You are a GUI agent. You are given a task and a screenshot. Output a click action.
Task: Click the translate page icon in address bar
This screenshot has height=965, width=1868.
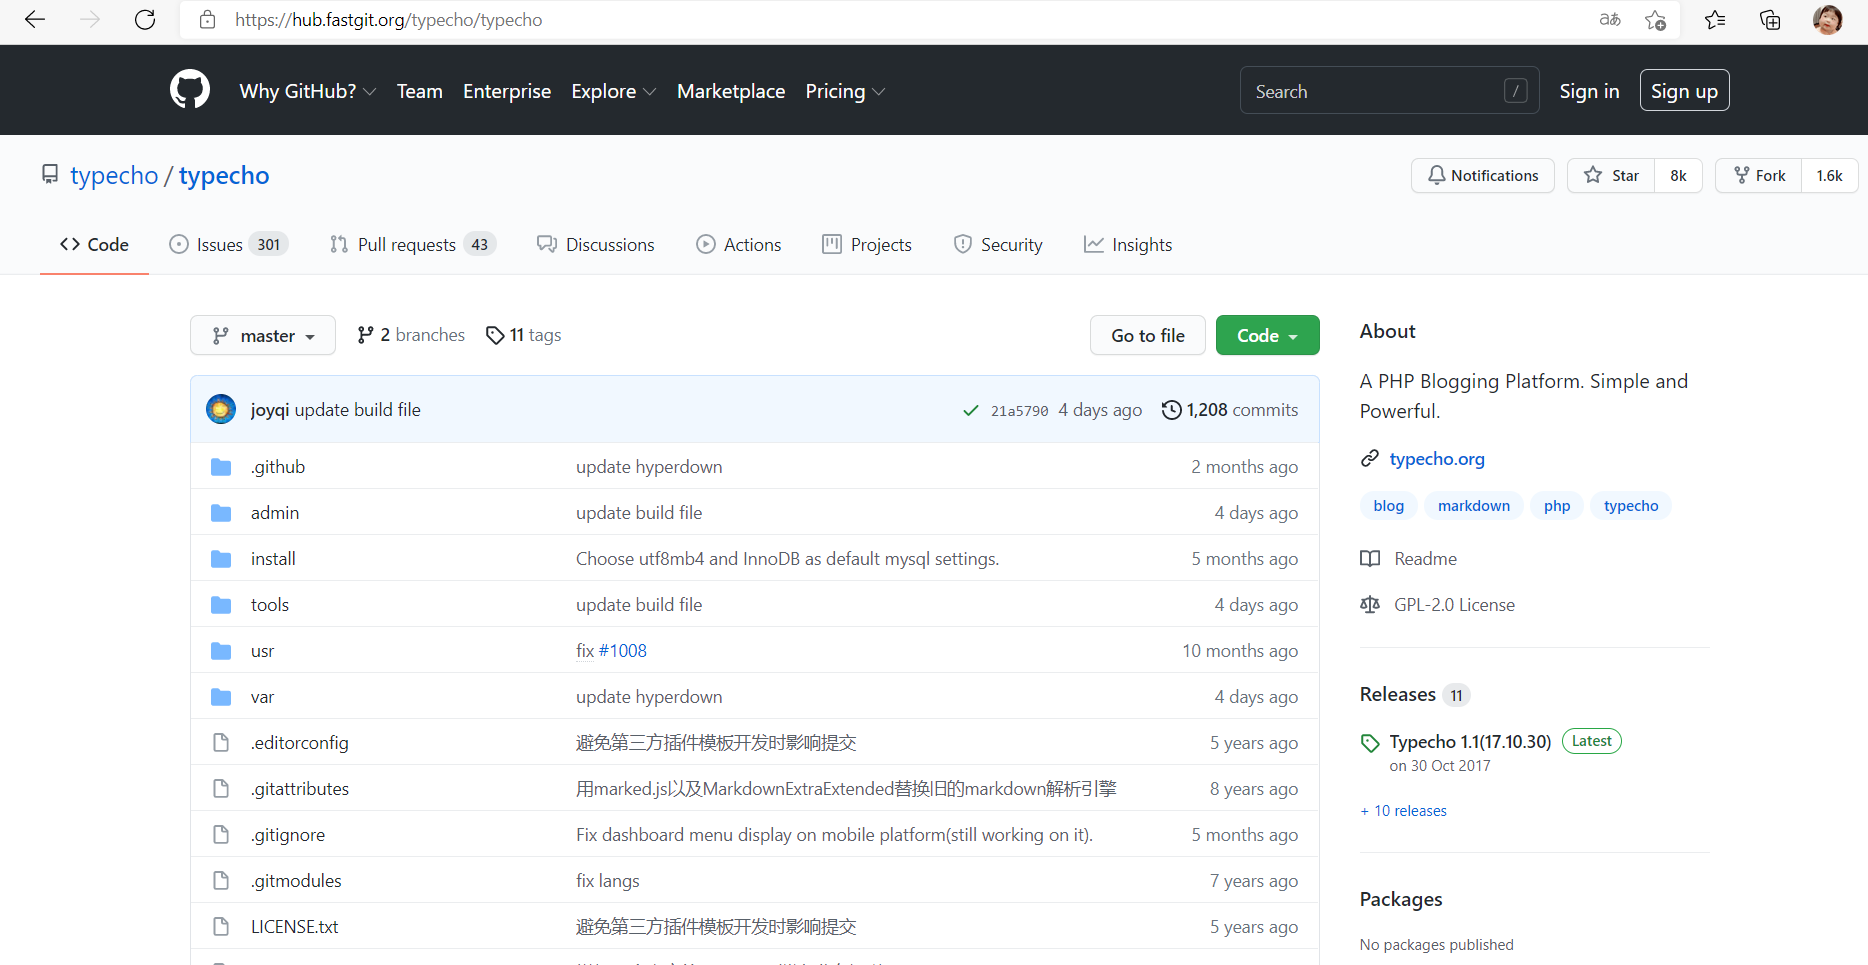click(1610, 20)
